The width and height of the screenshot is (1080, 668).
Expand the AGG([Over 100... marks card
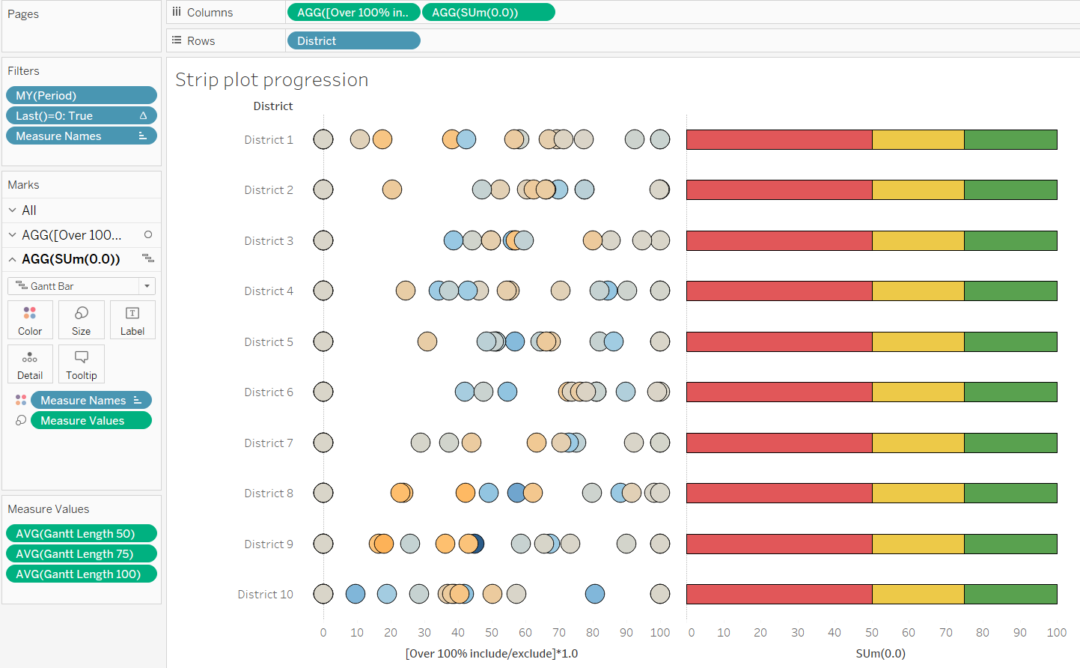[x=10, y=234]
